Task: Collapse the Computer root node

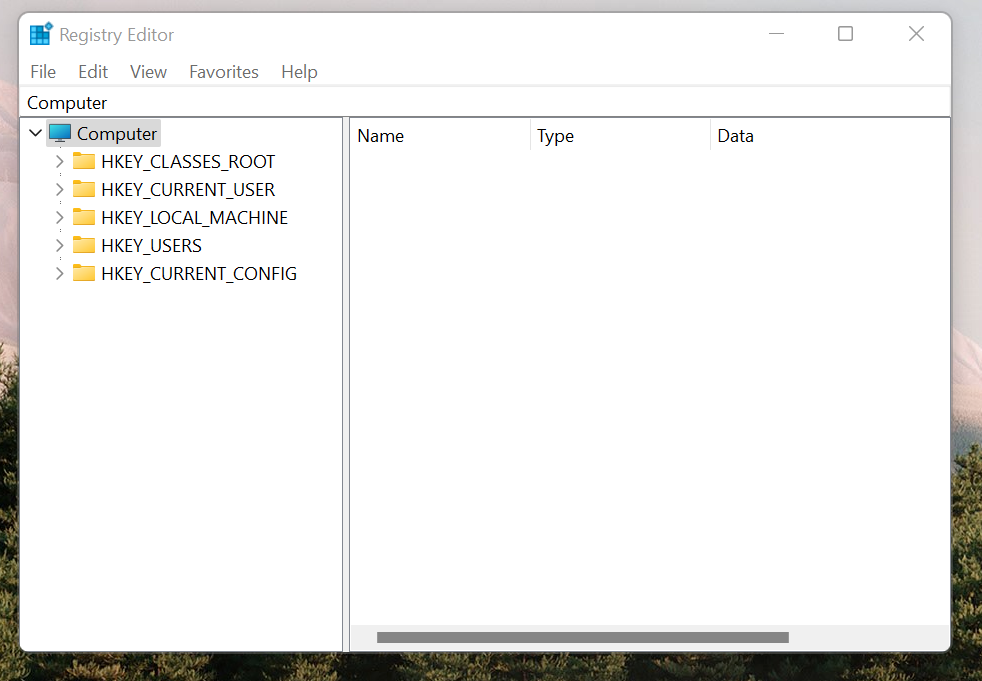Action: (36, 133)
